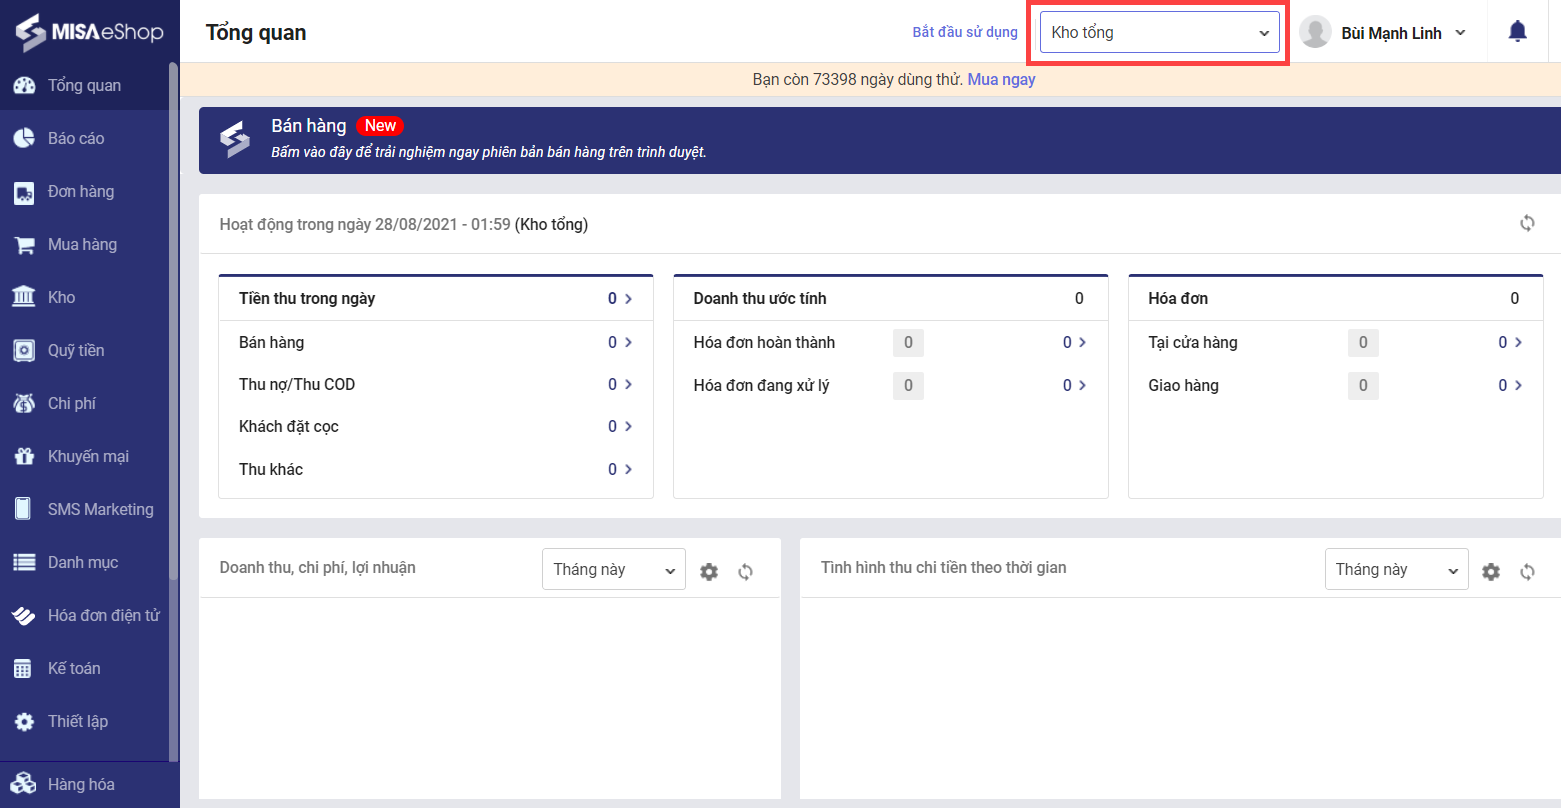Click the Giao hàng count box
The width and height of the screenshot is (1561, 808).
1363,385
